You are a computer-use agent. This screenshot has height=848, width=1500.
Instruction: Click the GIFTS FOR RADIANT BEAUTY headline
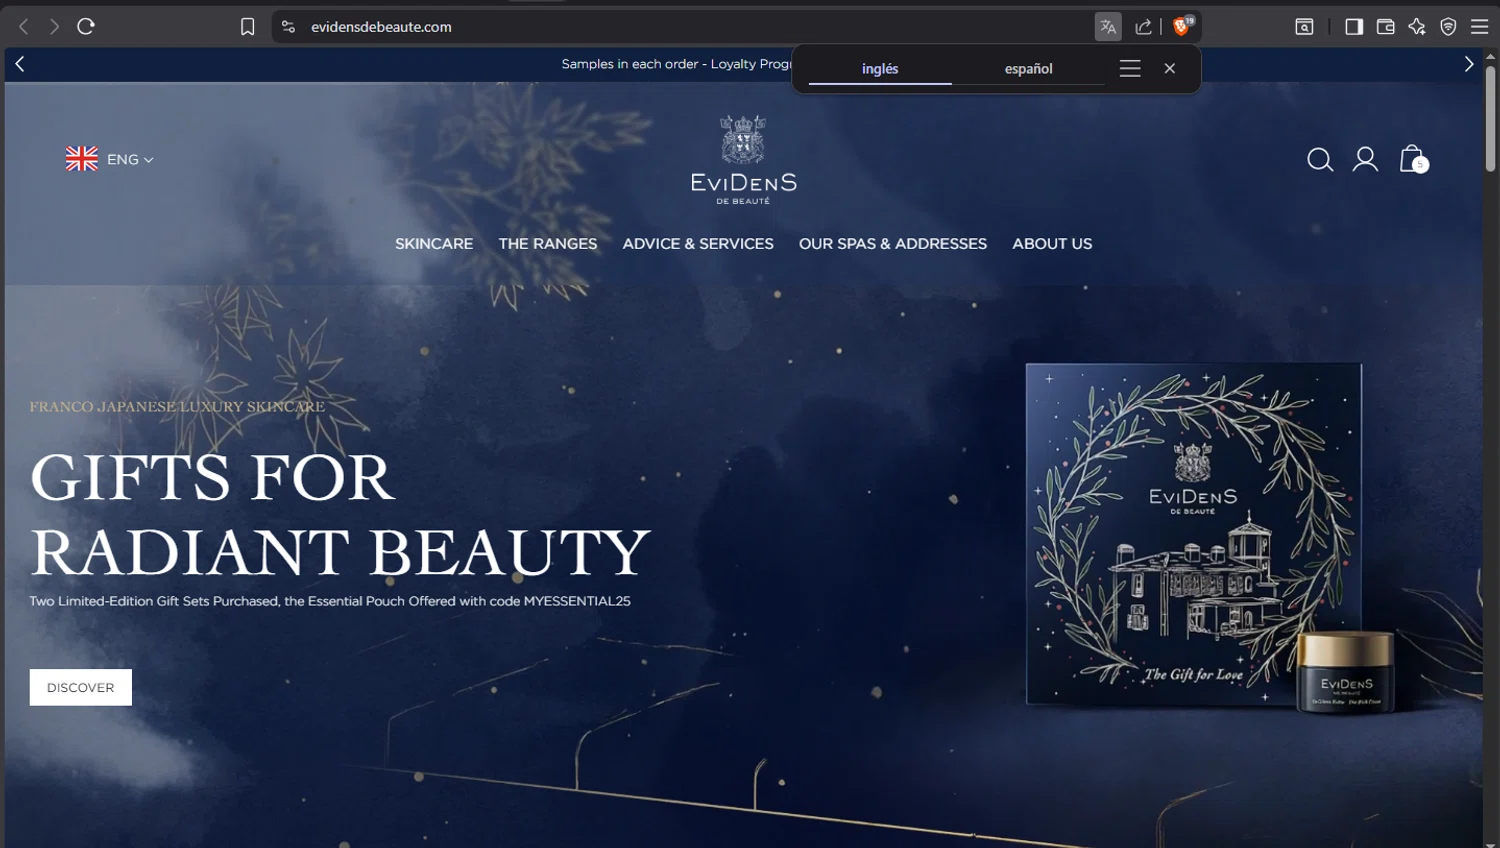click(x=340, y=514)
